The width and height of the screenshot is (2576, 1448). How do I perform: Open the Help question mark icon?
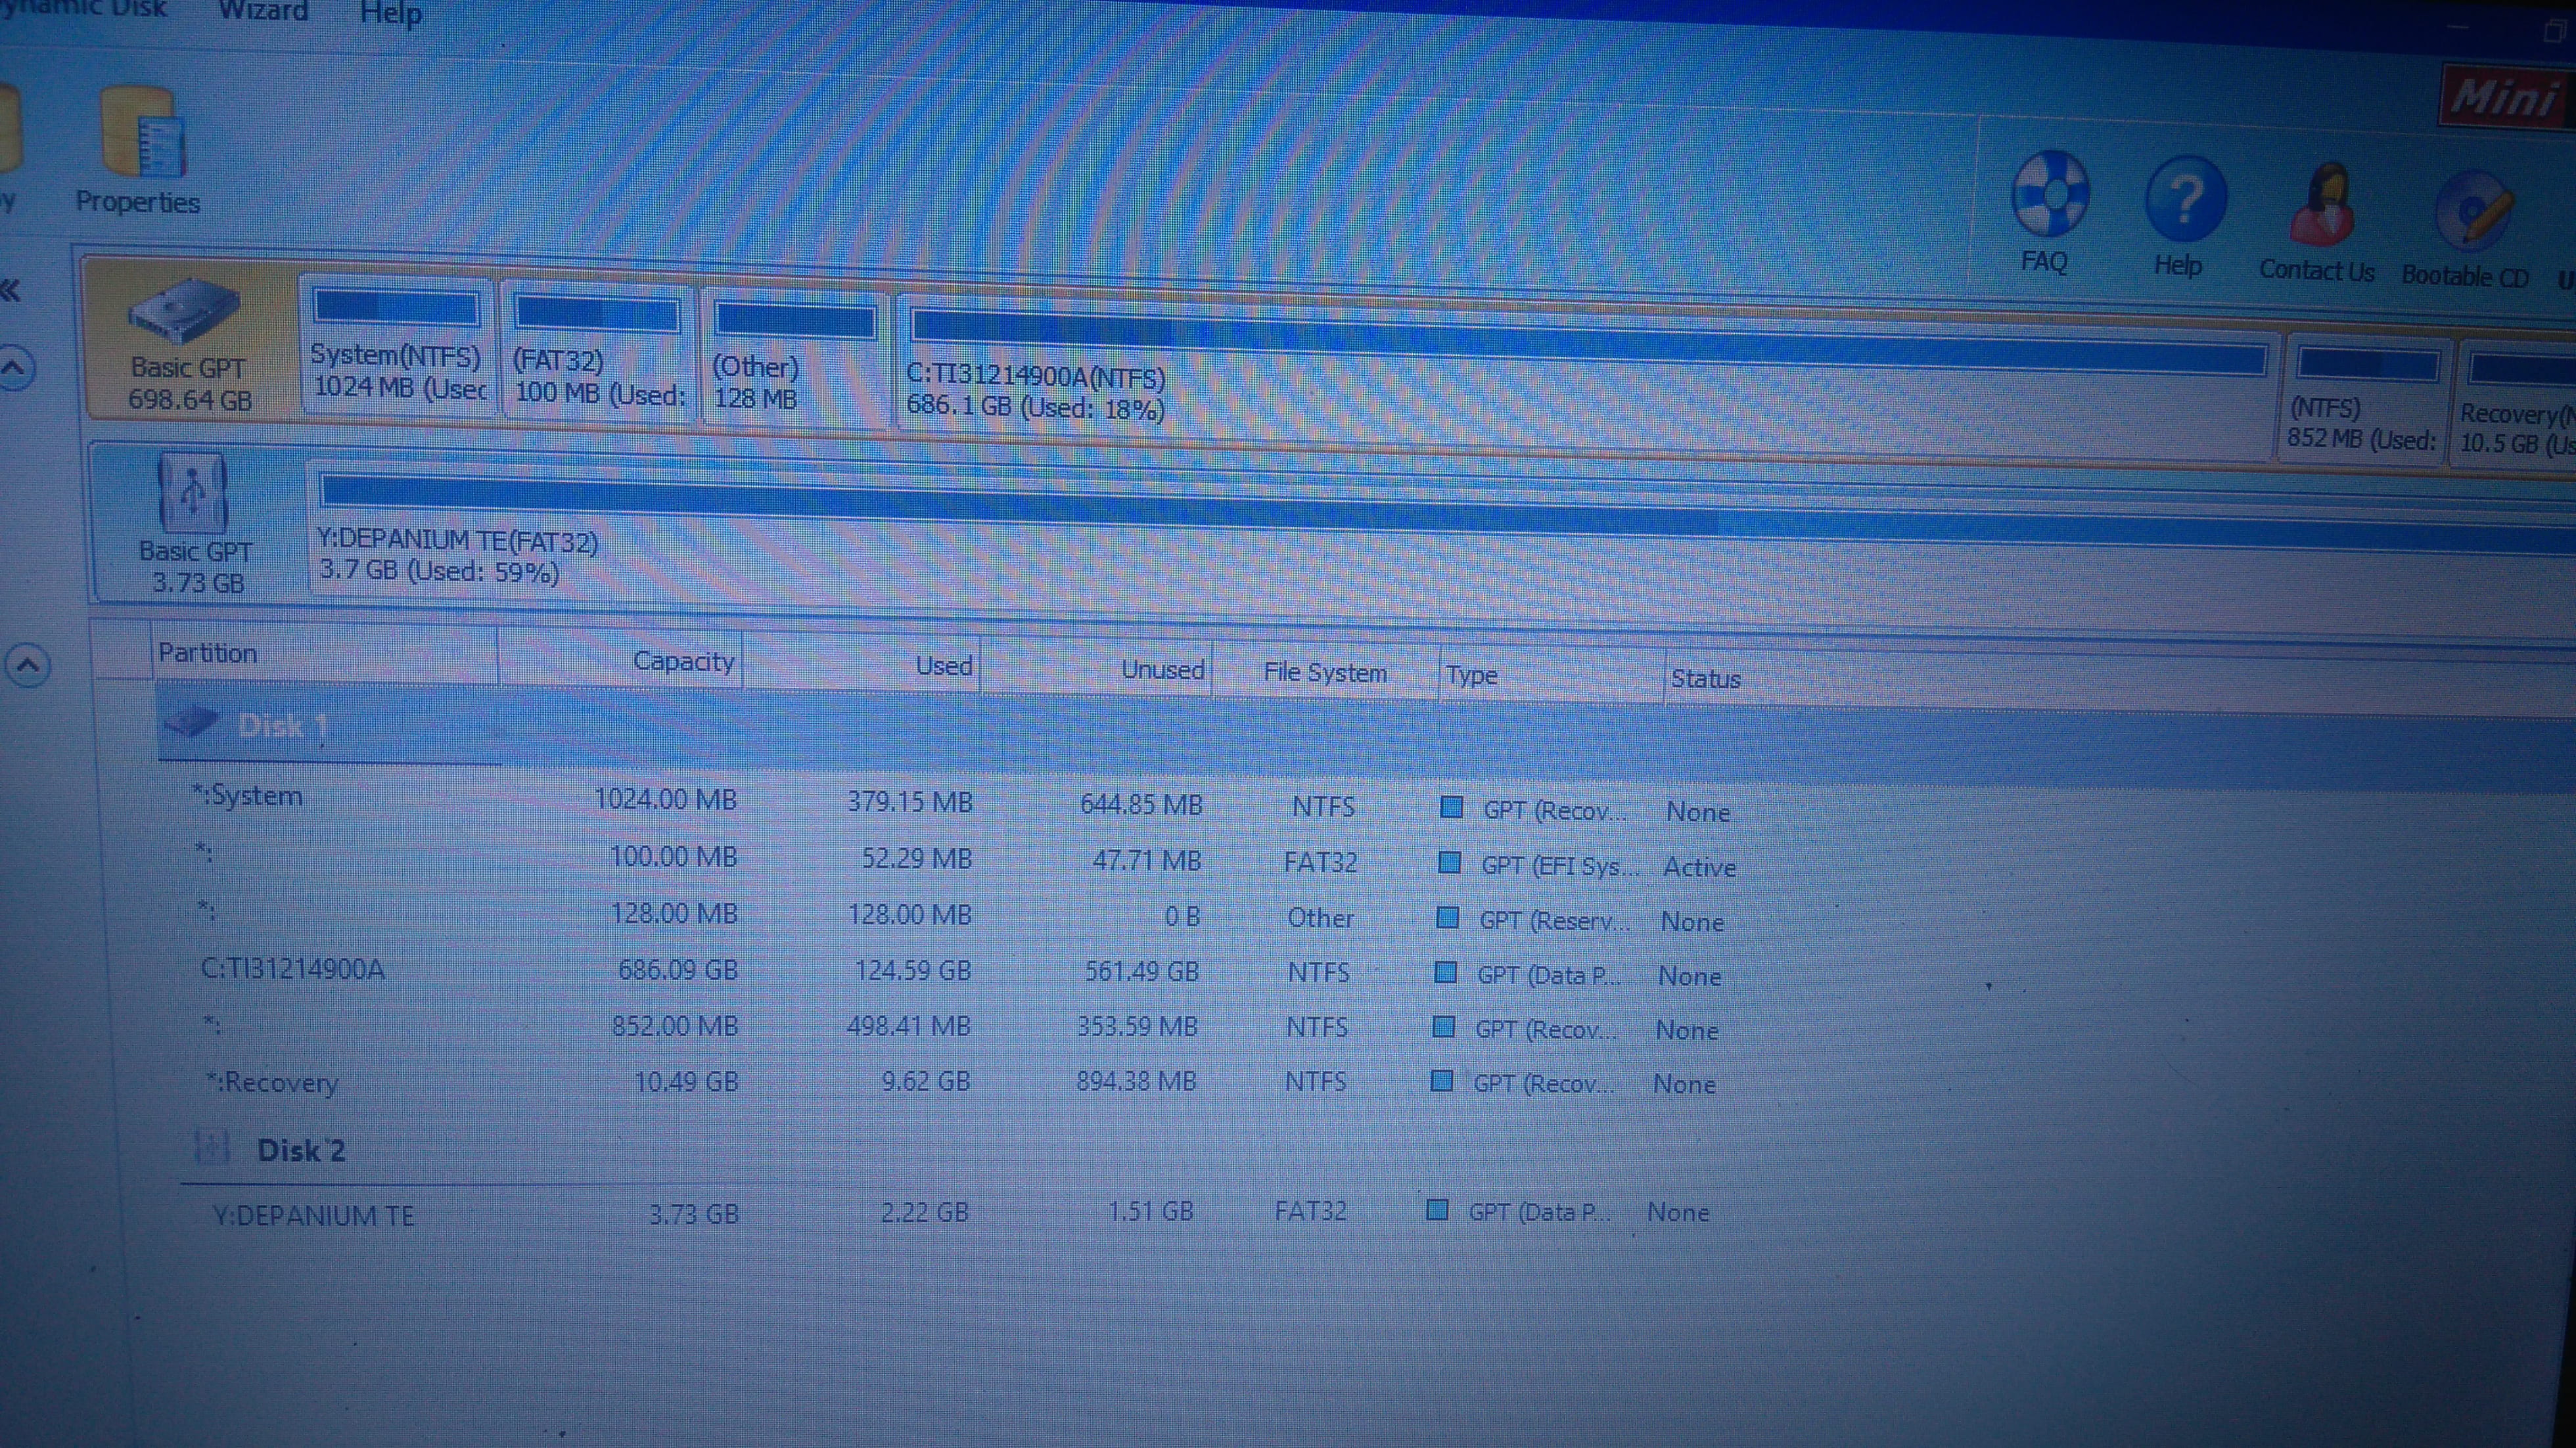2186,199
